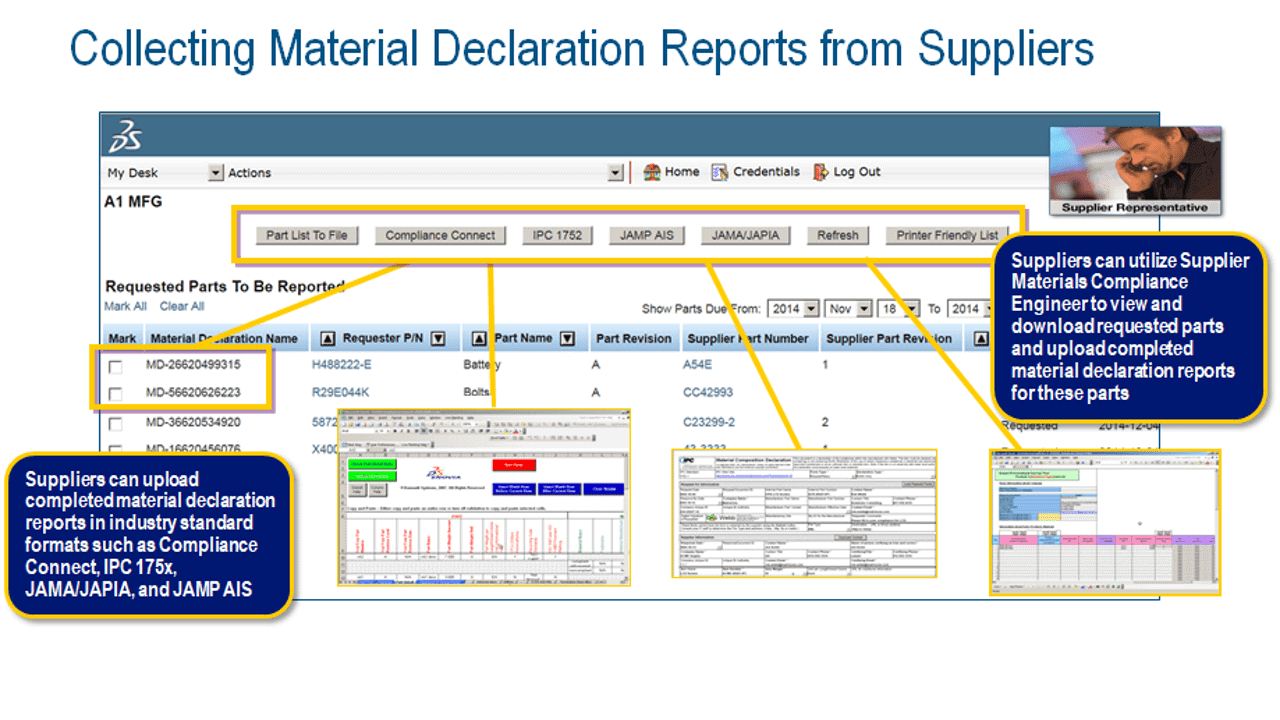Screen dimensions: 1280x720
Task: Sort Requester P/N column descending arrow
Action: tap(437, 339)
